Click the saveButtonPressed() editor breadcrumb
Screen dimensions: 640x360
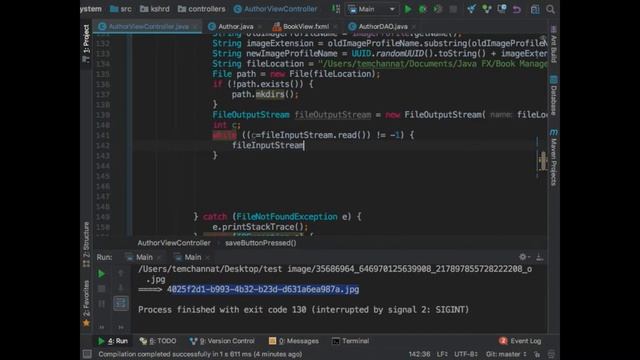(260, 243)
